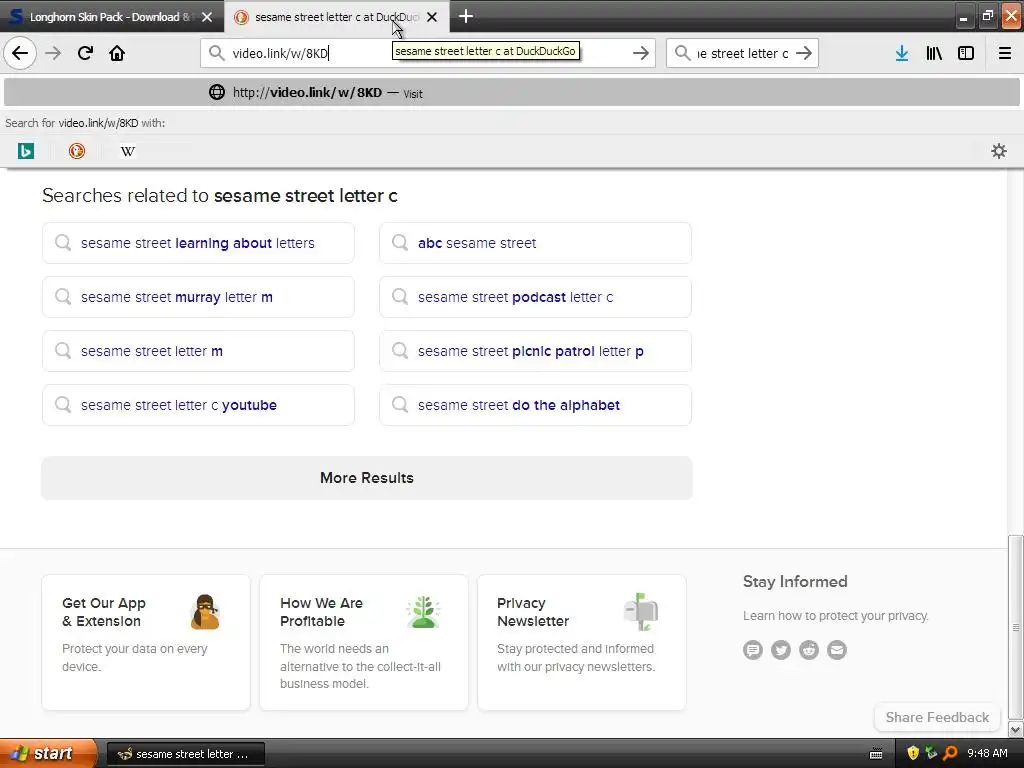Go back to the previous page
The height and width of the screenshot is (768, 1024).
[x=20, y=53]
